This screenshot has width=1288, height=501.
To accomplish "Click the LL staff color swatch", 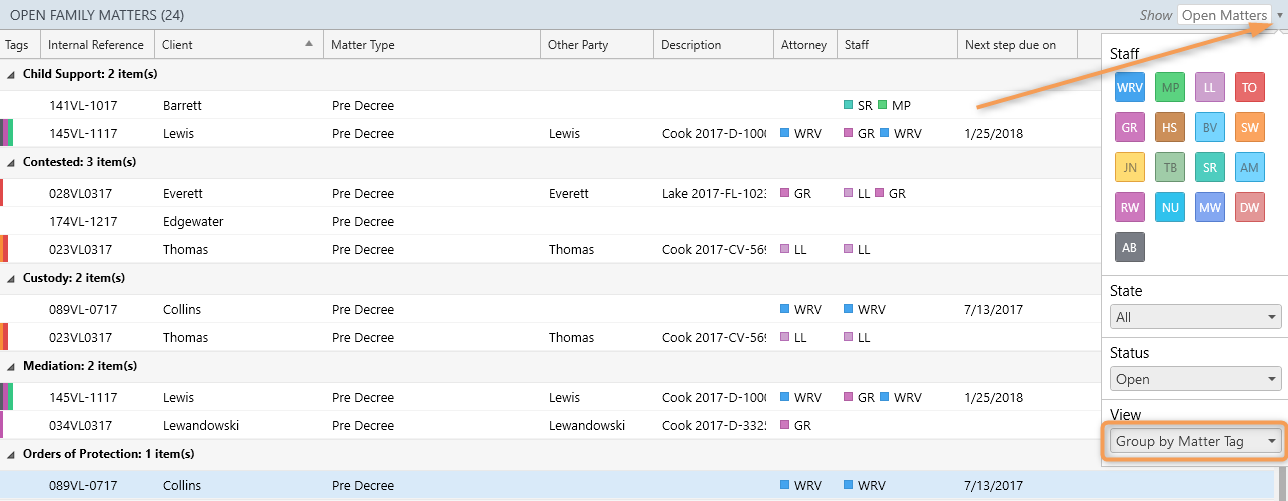I will (1210, 88).
